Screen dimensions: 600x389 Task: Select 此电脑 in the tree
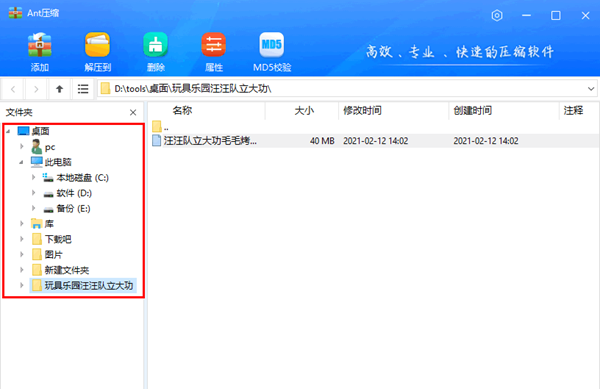point(51,162)
